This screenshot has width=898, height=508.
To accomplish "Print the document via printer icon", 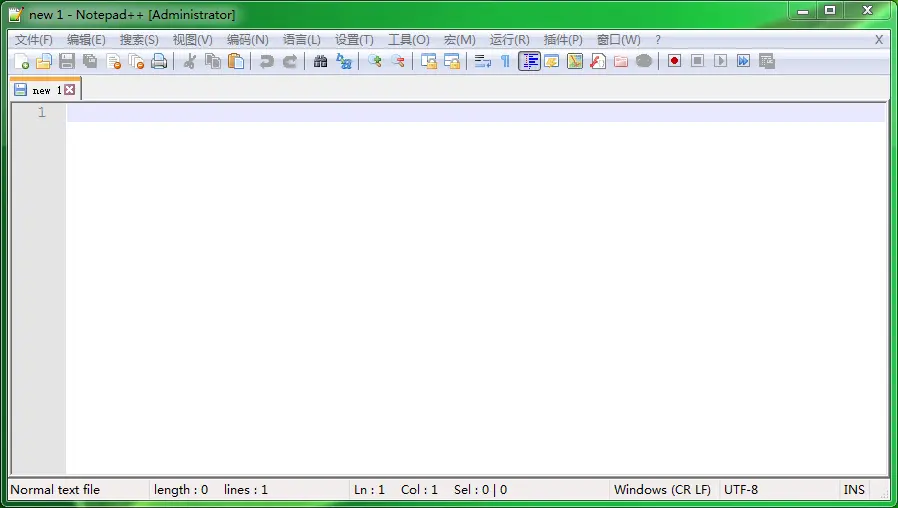I will (159, 61).
